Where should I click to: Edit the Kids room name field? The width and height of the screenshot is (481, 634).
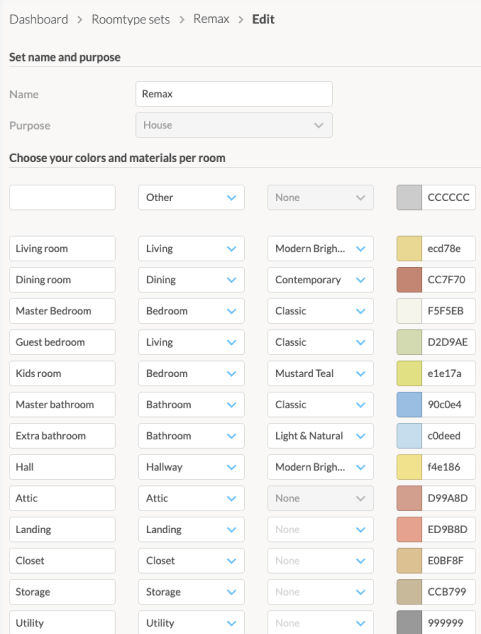(x=62, y=373)
